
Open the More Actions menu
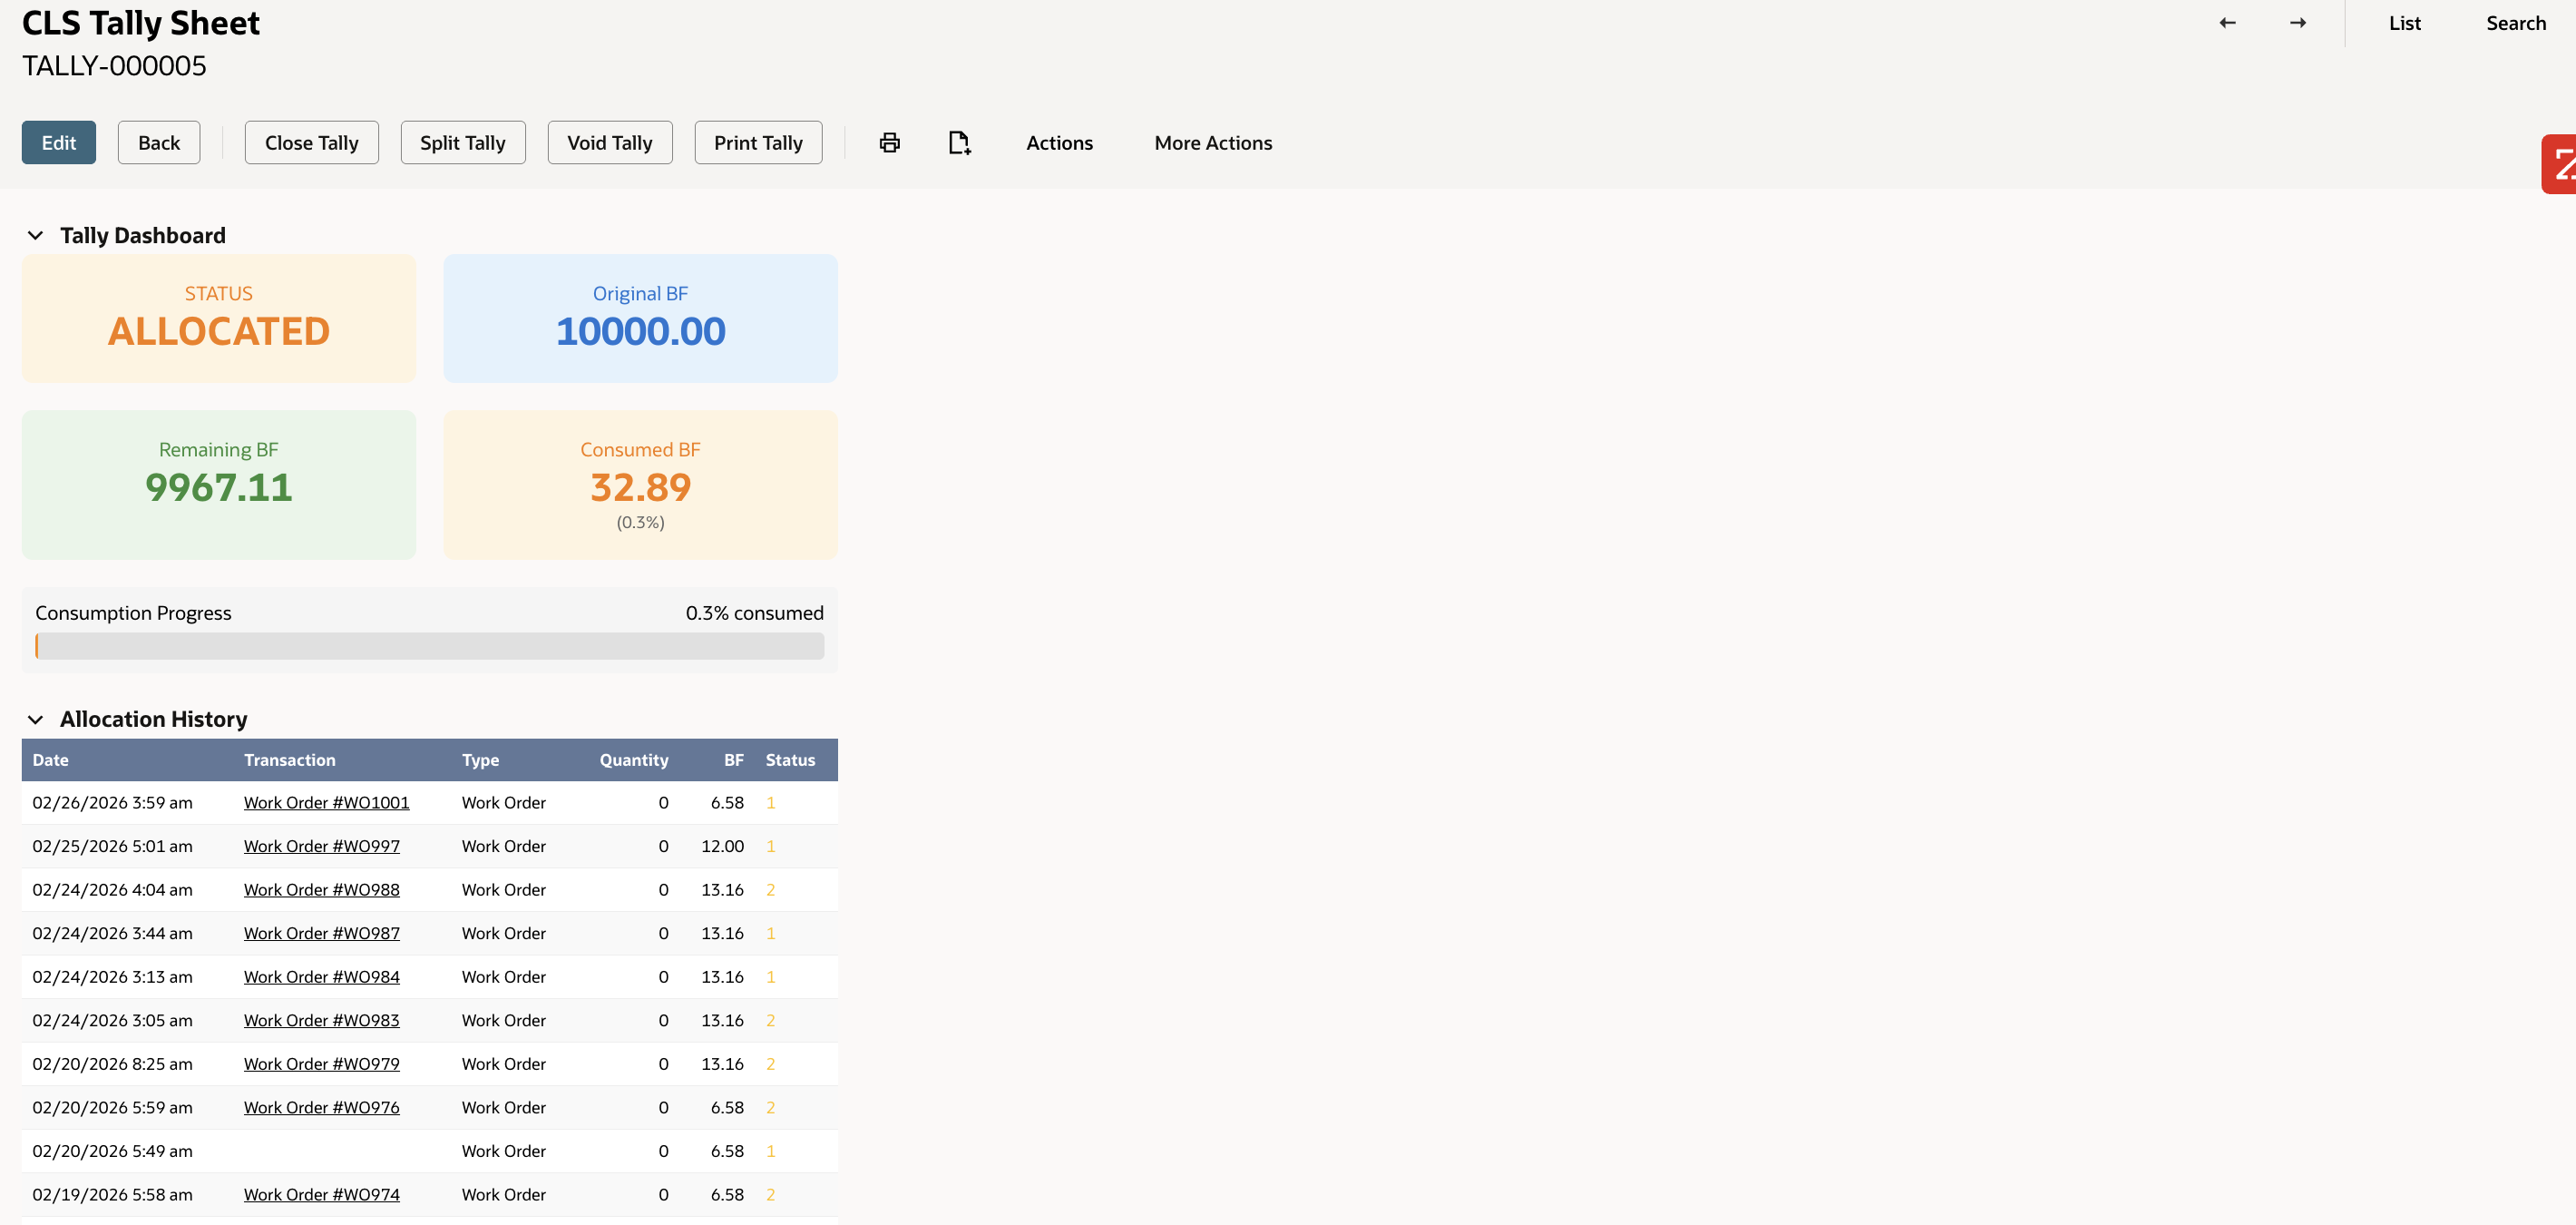pyautogui.click(x=1212, y=143)
